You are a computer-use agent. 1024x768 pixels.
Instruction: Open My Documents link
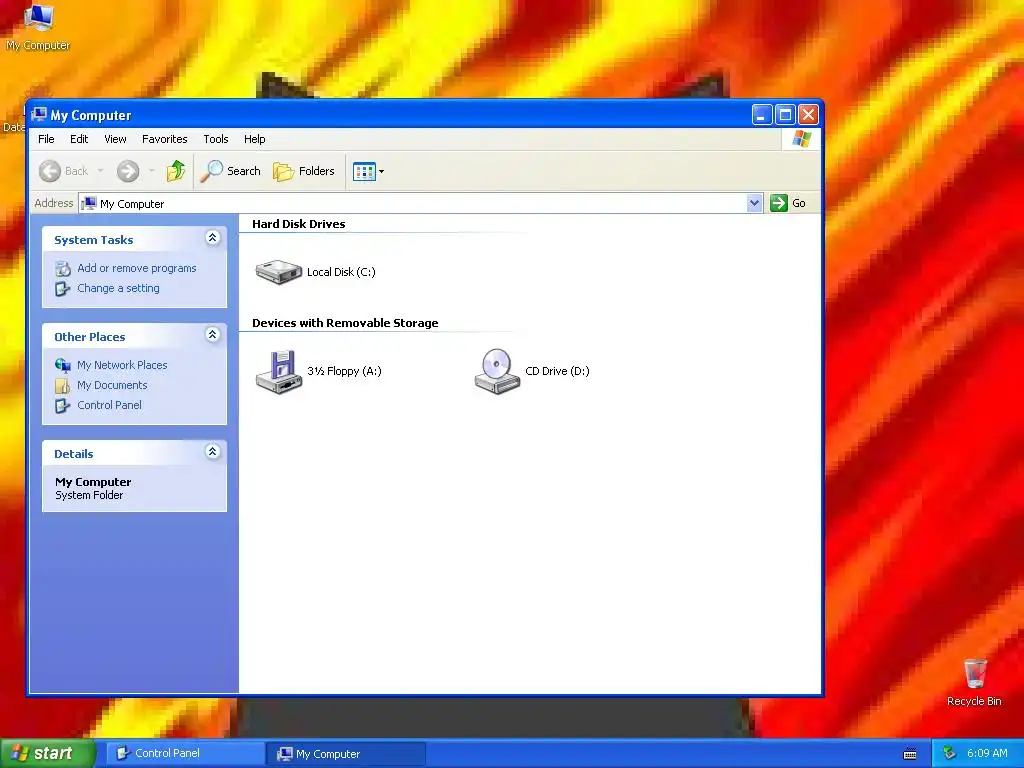pos(112,385)
